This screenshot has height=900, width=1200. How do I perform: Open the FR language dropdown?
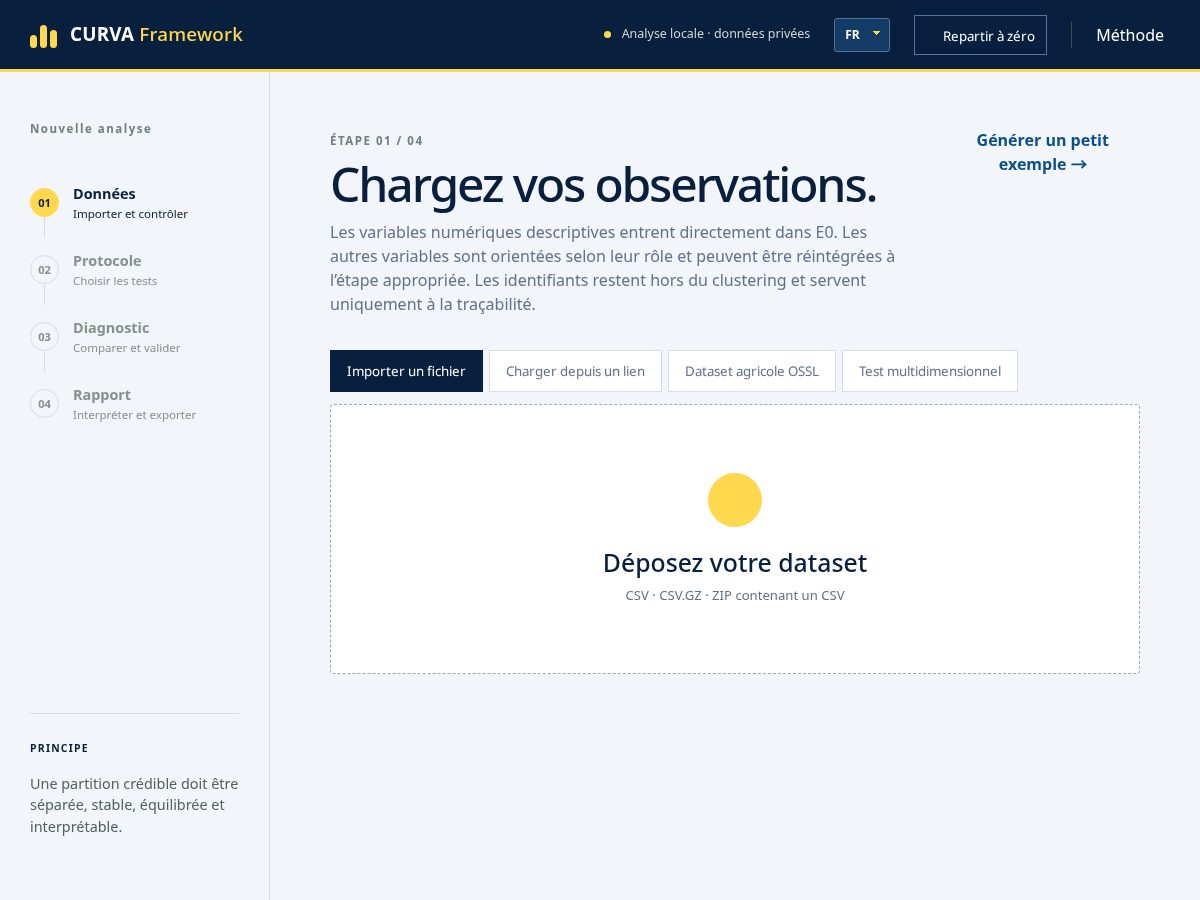click(862, 35)
